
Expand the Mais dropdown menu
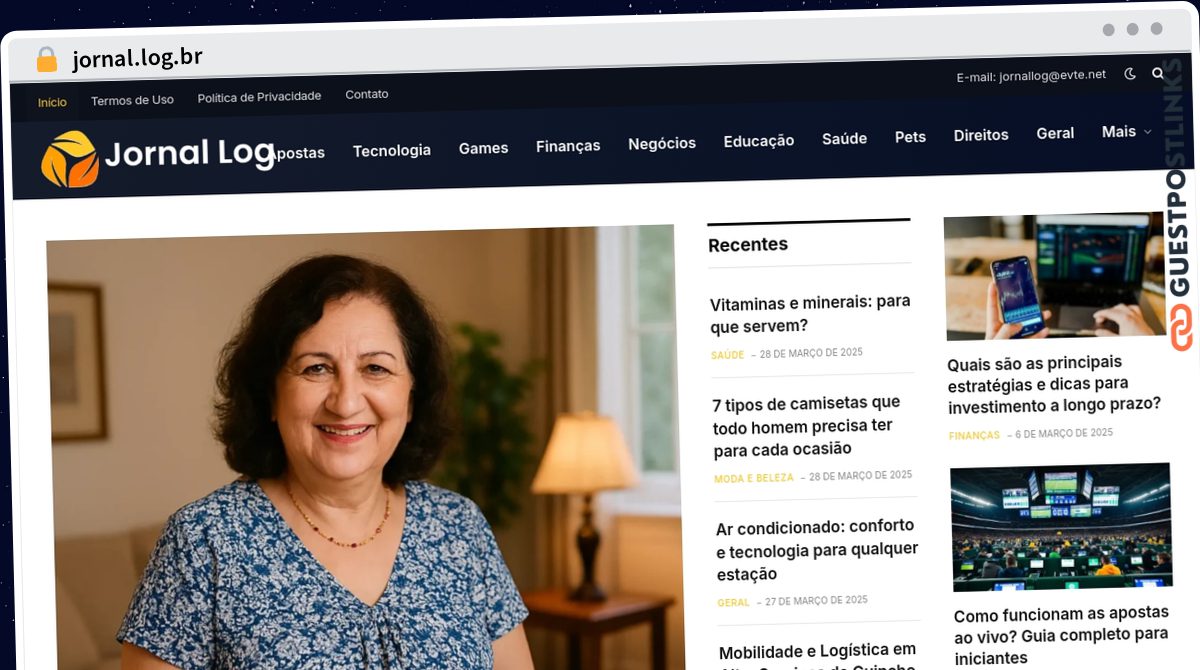tap(1126, 132)
